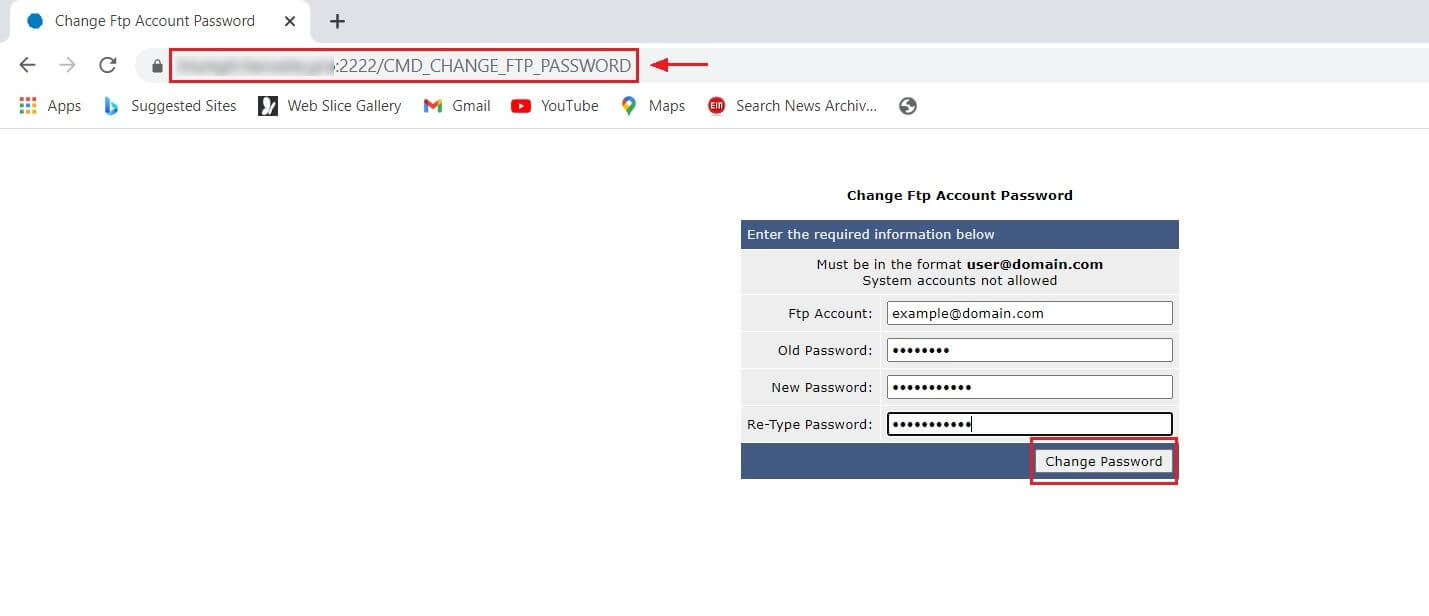Open the Suggested Sites bookmark

pyautogui.click(x=170, y=106)
